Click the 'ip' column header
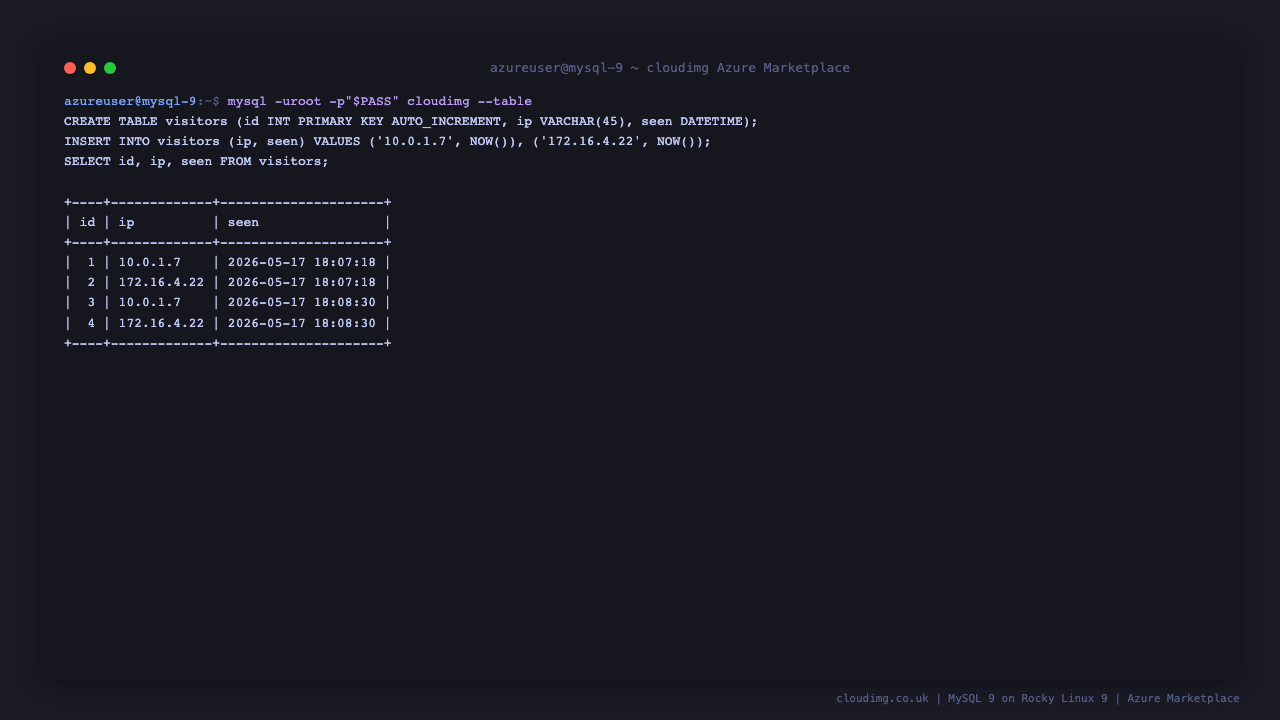This screenshot has width=1280, height=720. pyautogui.click(x=127, y=223)
